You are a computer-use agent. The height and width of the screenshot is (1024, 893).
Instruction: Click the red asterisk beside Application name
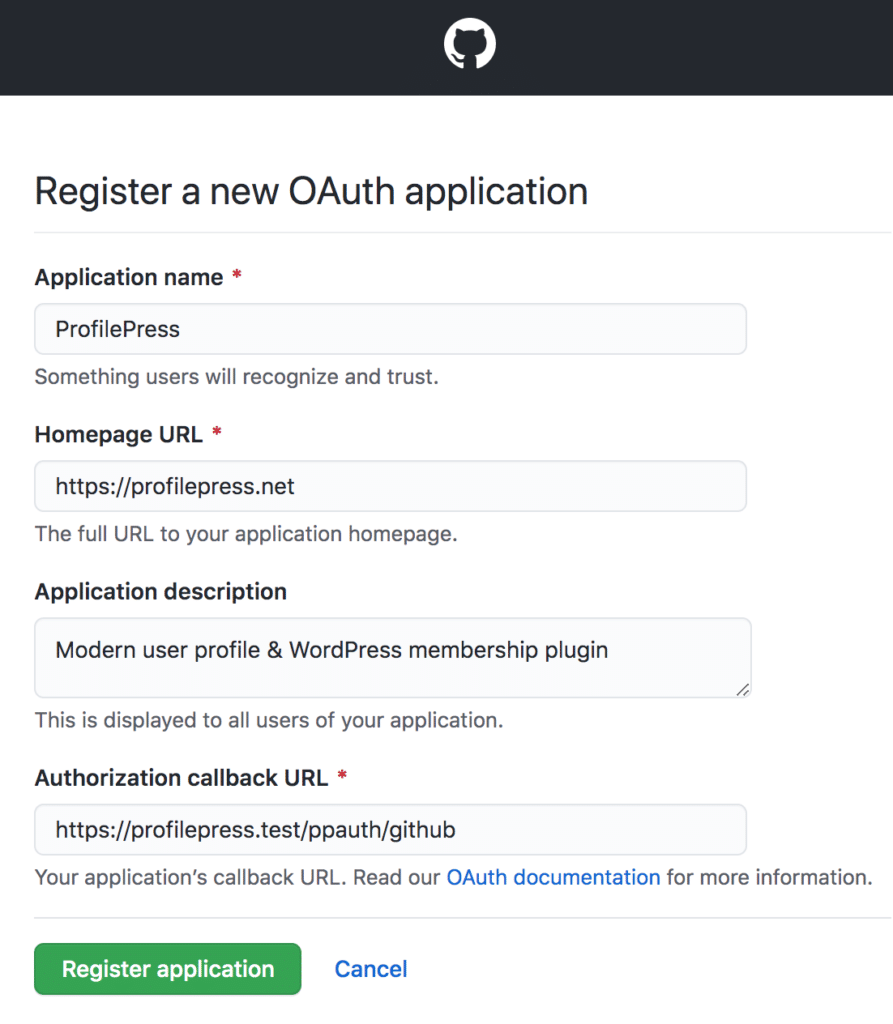click(x=237, y=275)
